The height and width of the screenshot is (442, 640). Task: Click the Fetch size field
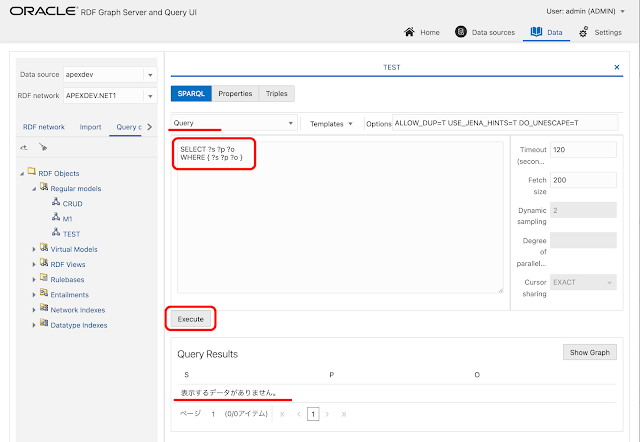(x=583, y=180)
